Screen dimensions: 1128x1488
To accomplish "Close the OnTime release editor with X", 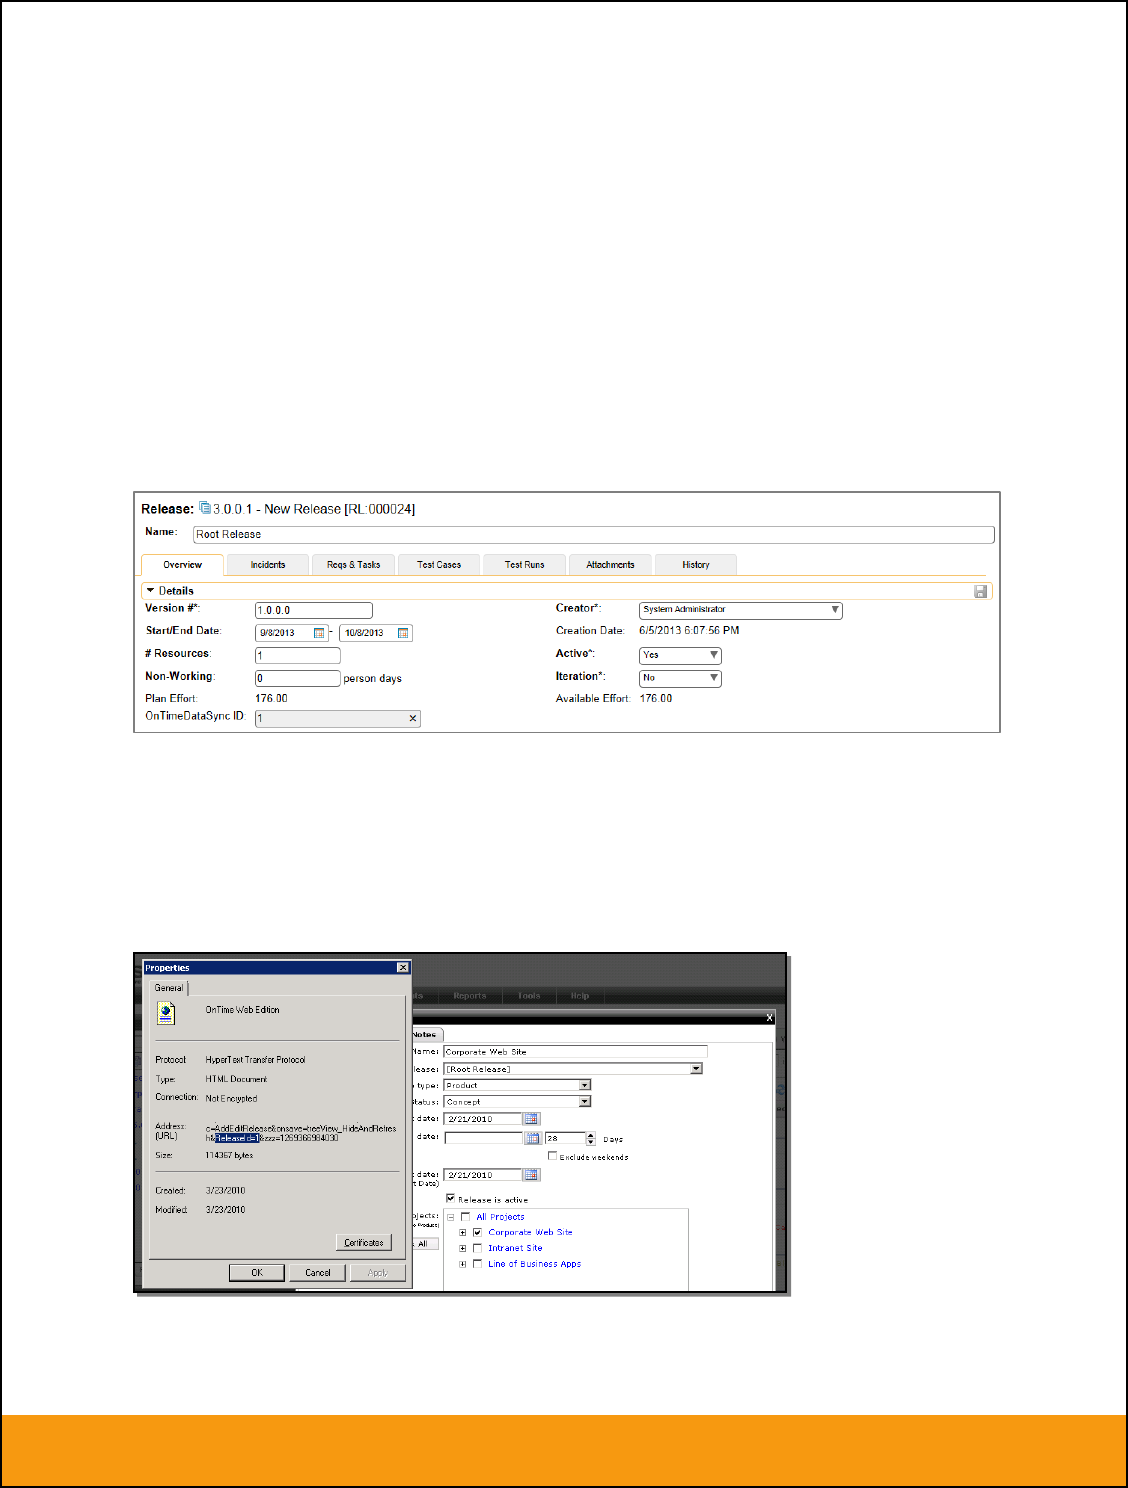I will [769, 1017].
